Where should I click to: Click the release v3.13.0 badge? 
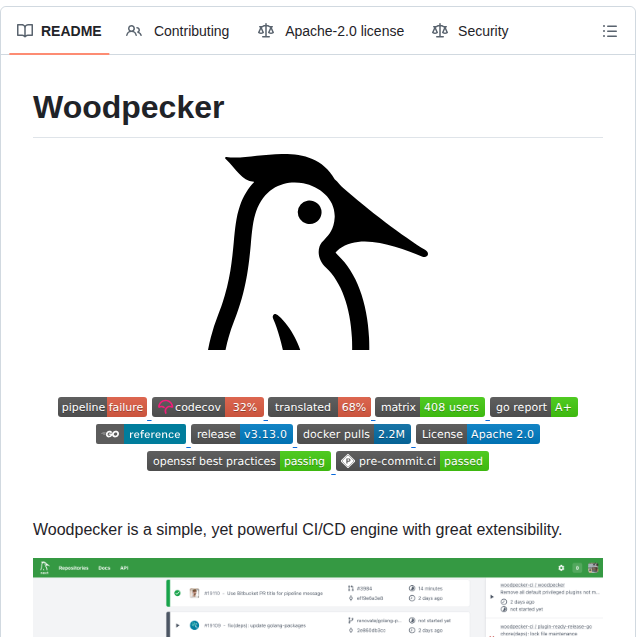point(242,434)
